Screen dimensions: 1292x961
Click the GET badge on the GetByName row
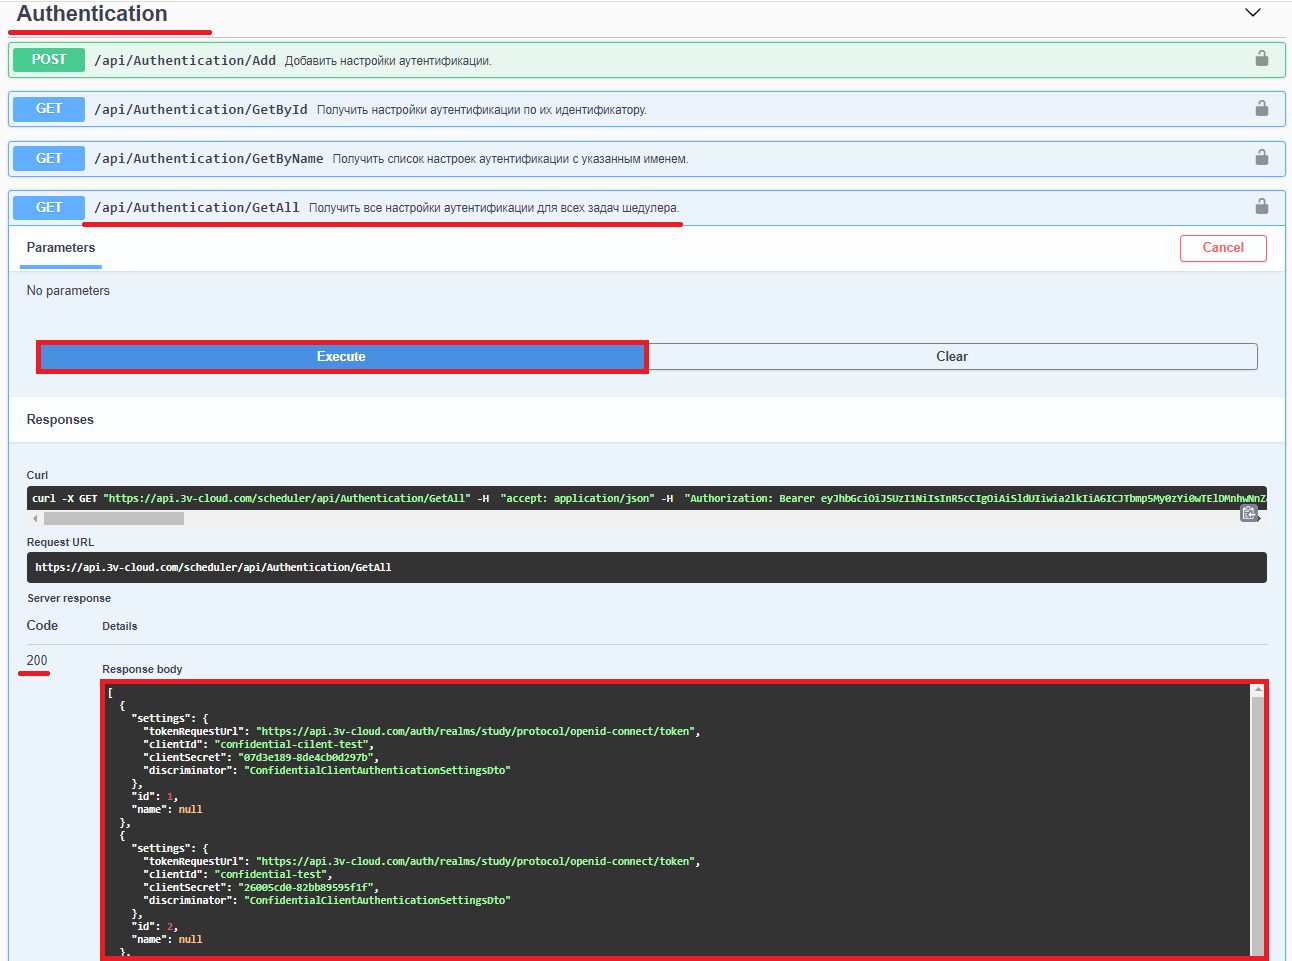49,158
